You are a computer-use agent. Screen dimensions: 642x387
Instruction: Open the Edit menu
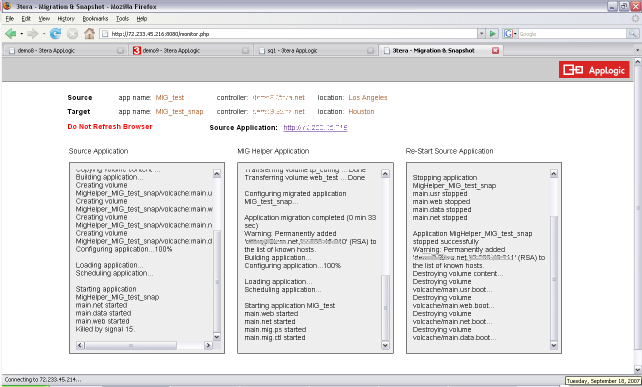point(26,18)
